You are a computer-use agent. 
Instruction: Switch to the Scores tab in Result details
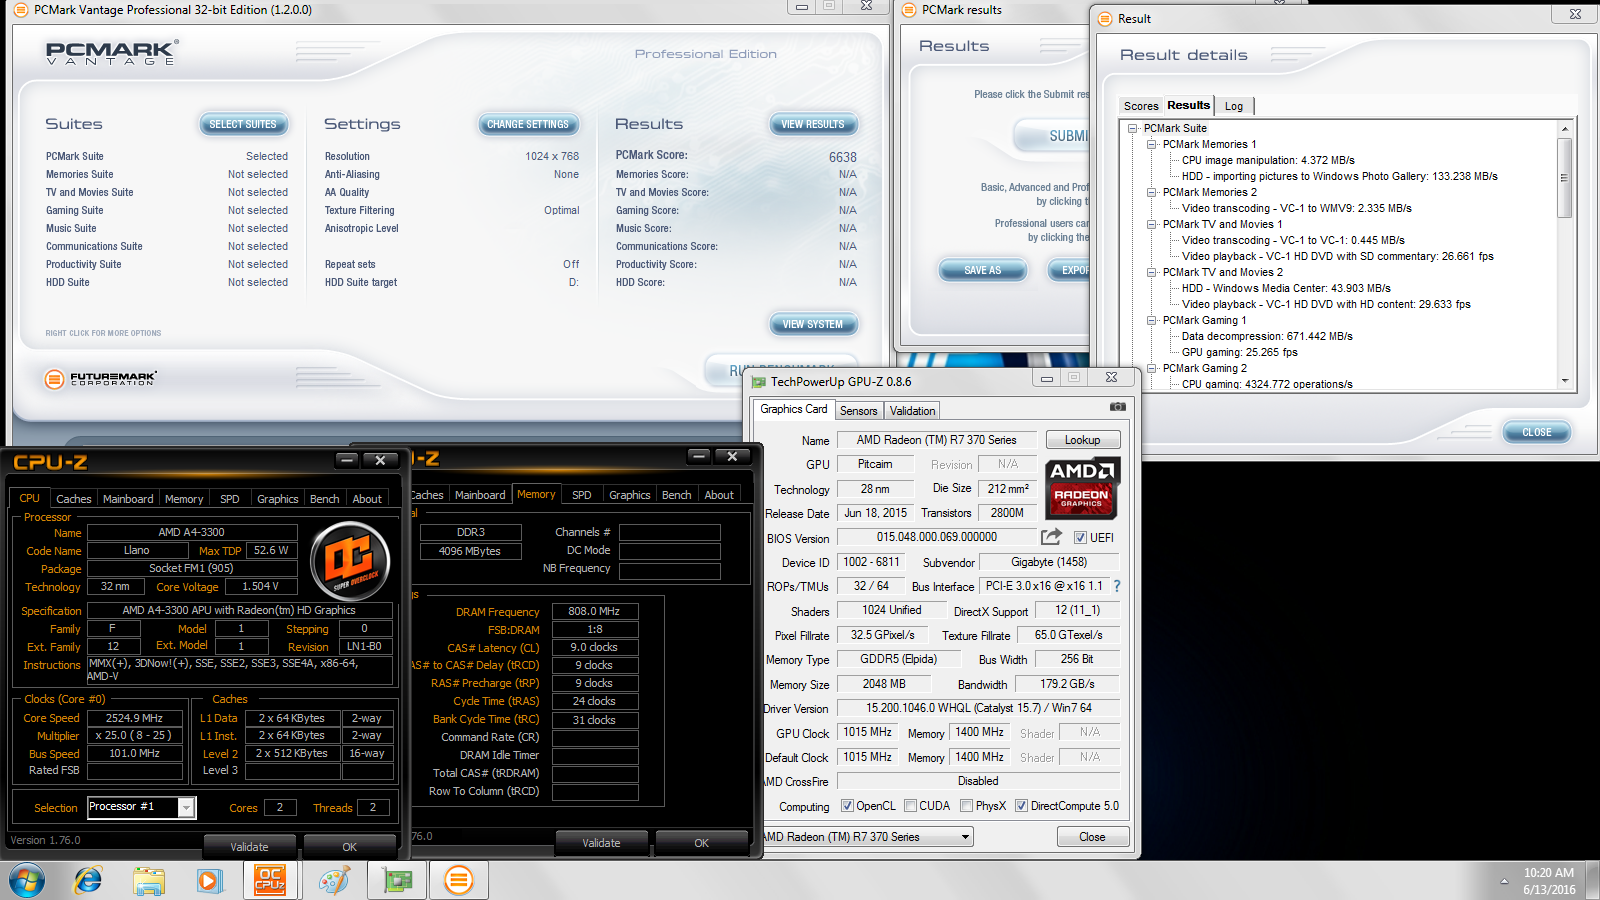[1140, 106]
